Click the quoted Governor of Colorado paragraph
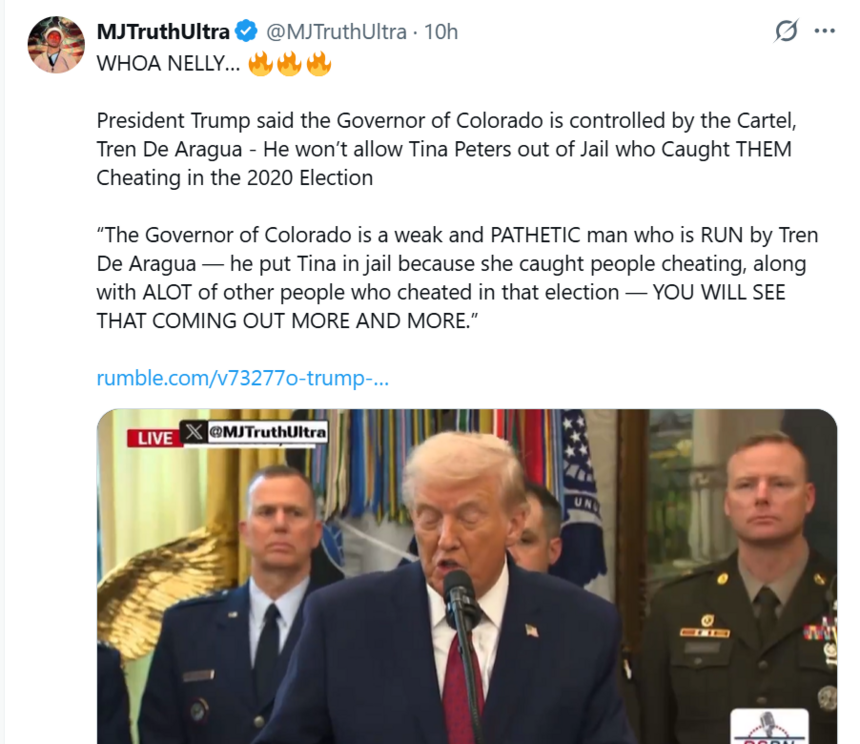The width and height of the screenshot is (860, 744). (457, 278)
